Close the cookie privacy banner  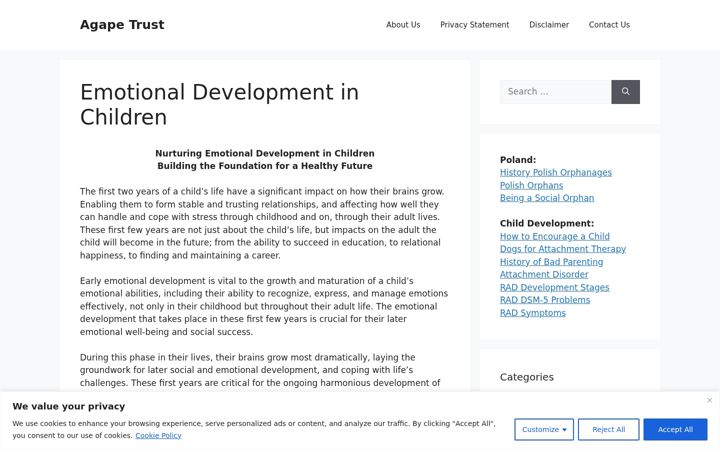pyautogui.click(x=709, y=400)
